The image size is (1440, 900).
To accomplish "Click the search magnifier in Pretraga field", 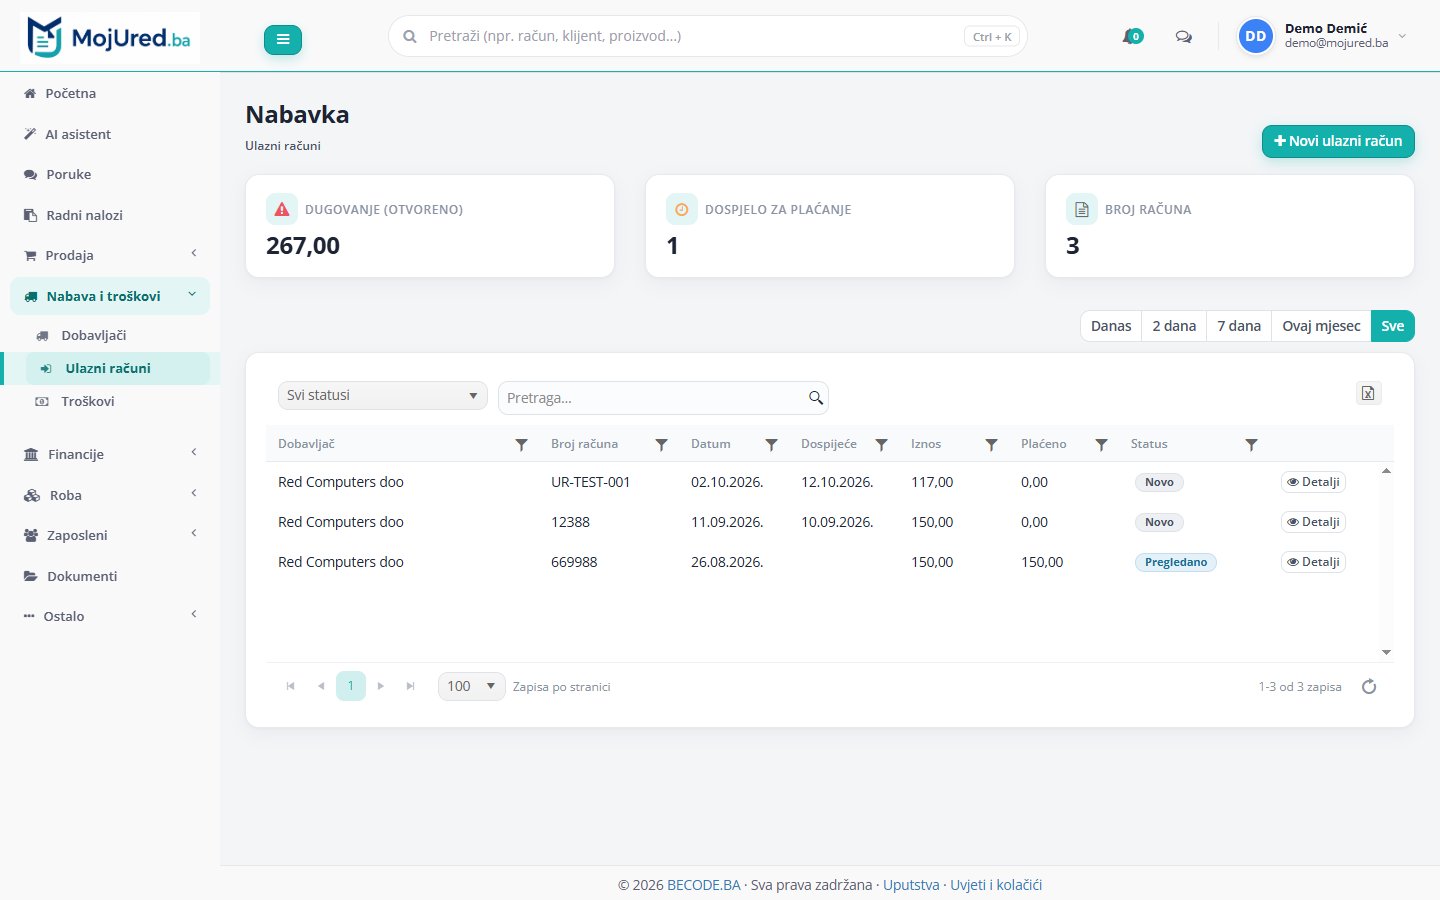I will (x=816, y=398).
